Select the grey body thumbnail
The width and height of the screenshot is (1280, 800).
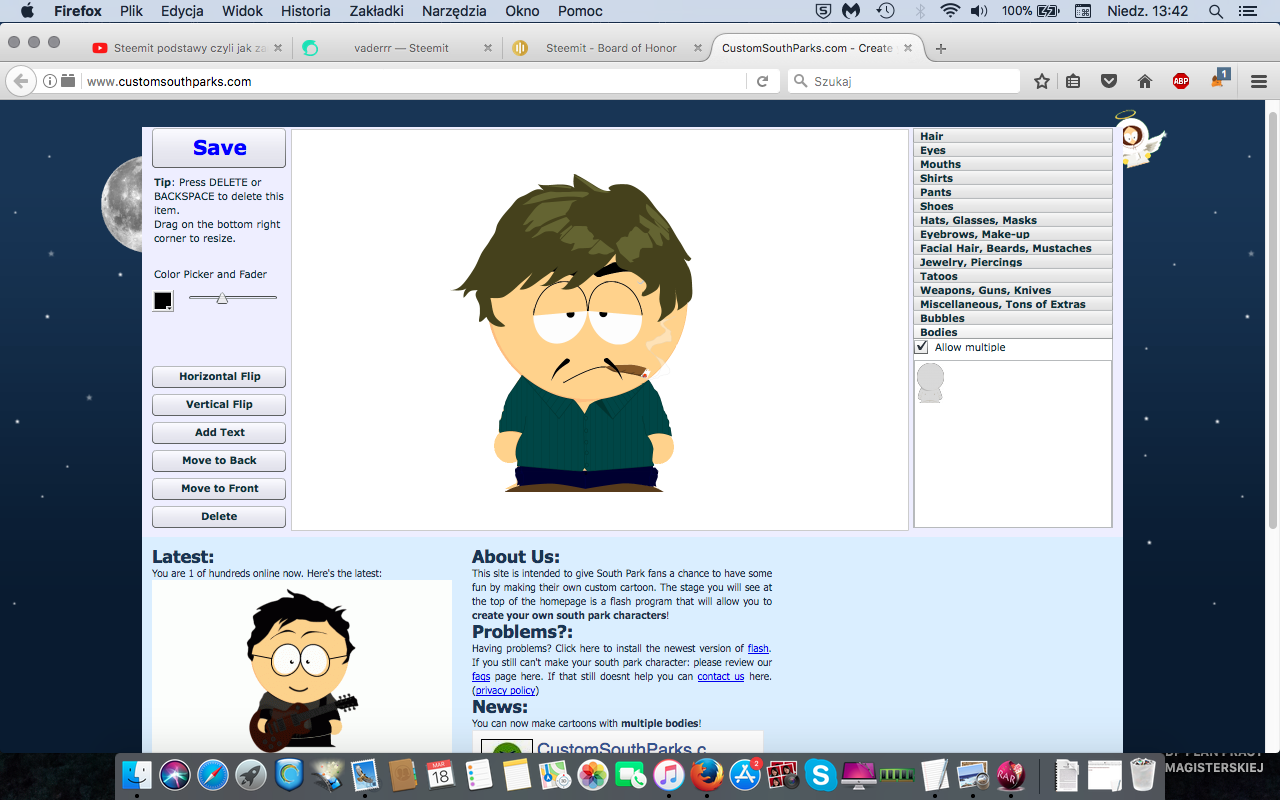tap(930, 383)
